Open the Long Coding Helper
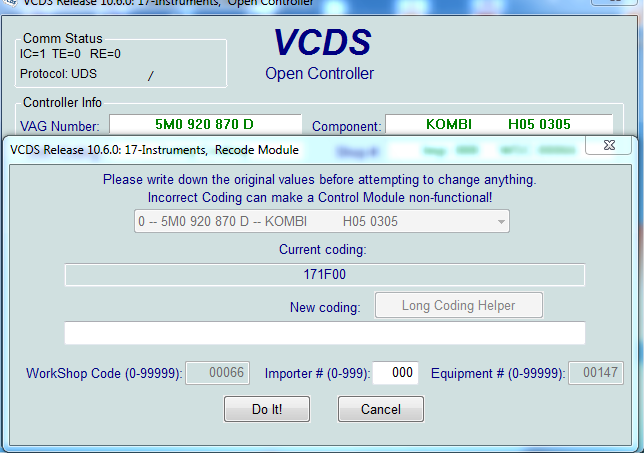644x453 pixels. coord(458,305)
